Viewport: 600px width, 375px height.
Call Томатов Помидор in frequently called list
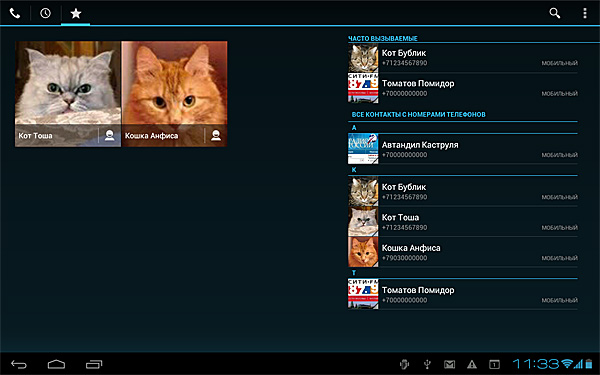coord(463,88)
